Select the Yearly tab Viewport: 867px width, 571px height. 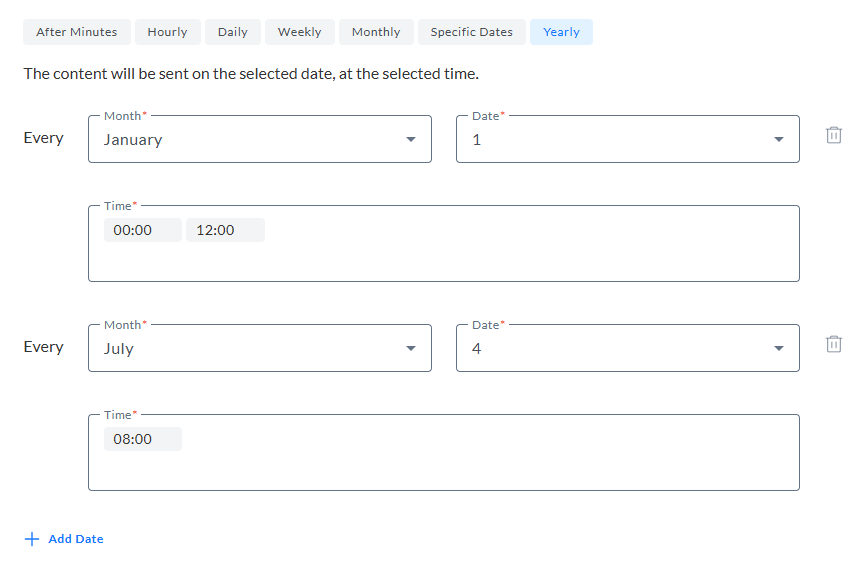coord(561,32)
